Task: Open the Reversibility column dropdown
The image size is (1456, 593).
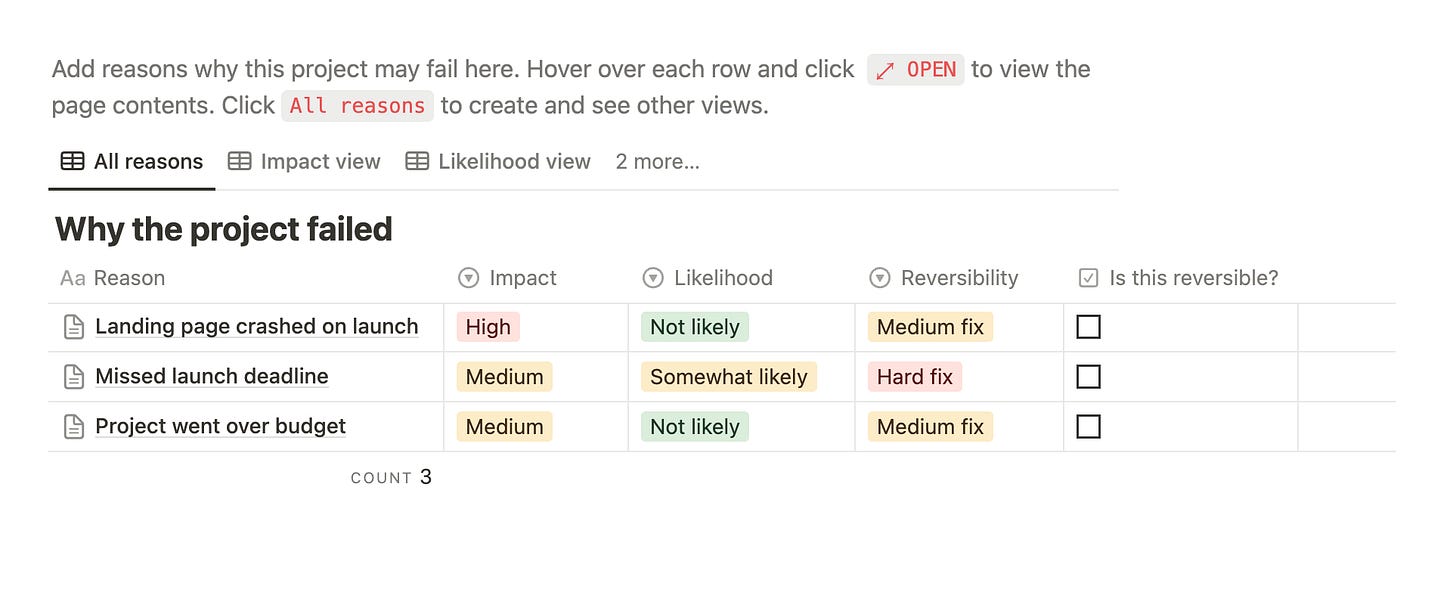Action: pos(880,278)
